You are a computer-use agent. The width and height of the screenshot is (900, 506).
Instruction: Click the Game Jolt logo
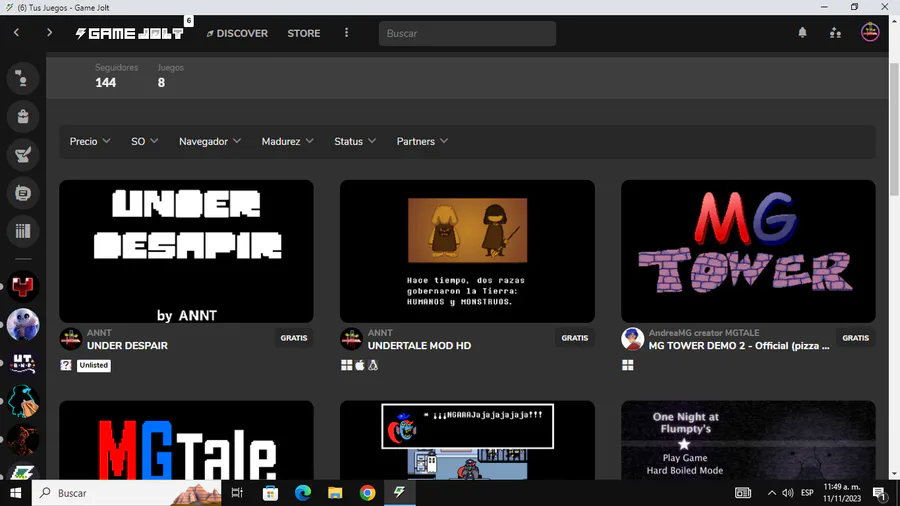click(129, 33)
